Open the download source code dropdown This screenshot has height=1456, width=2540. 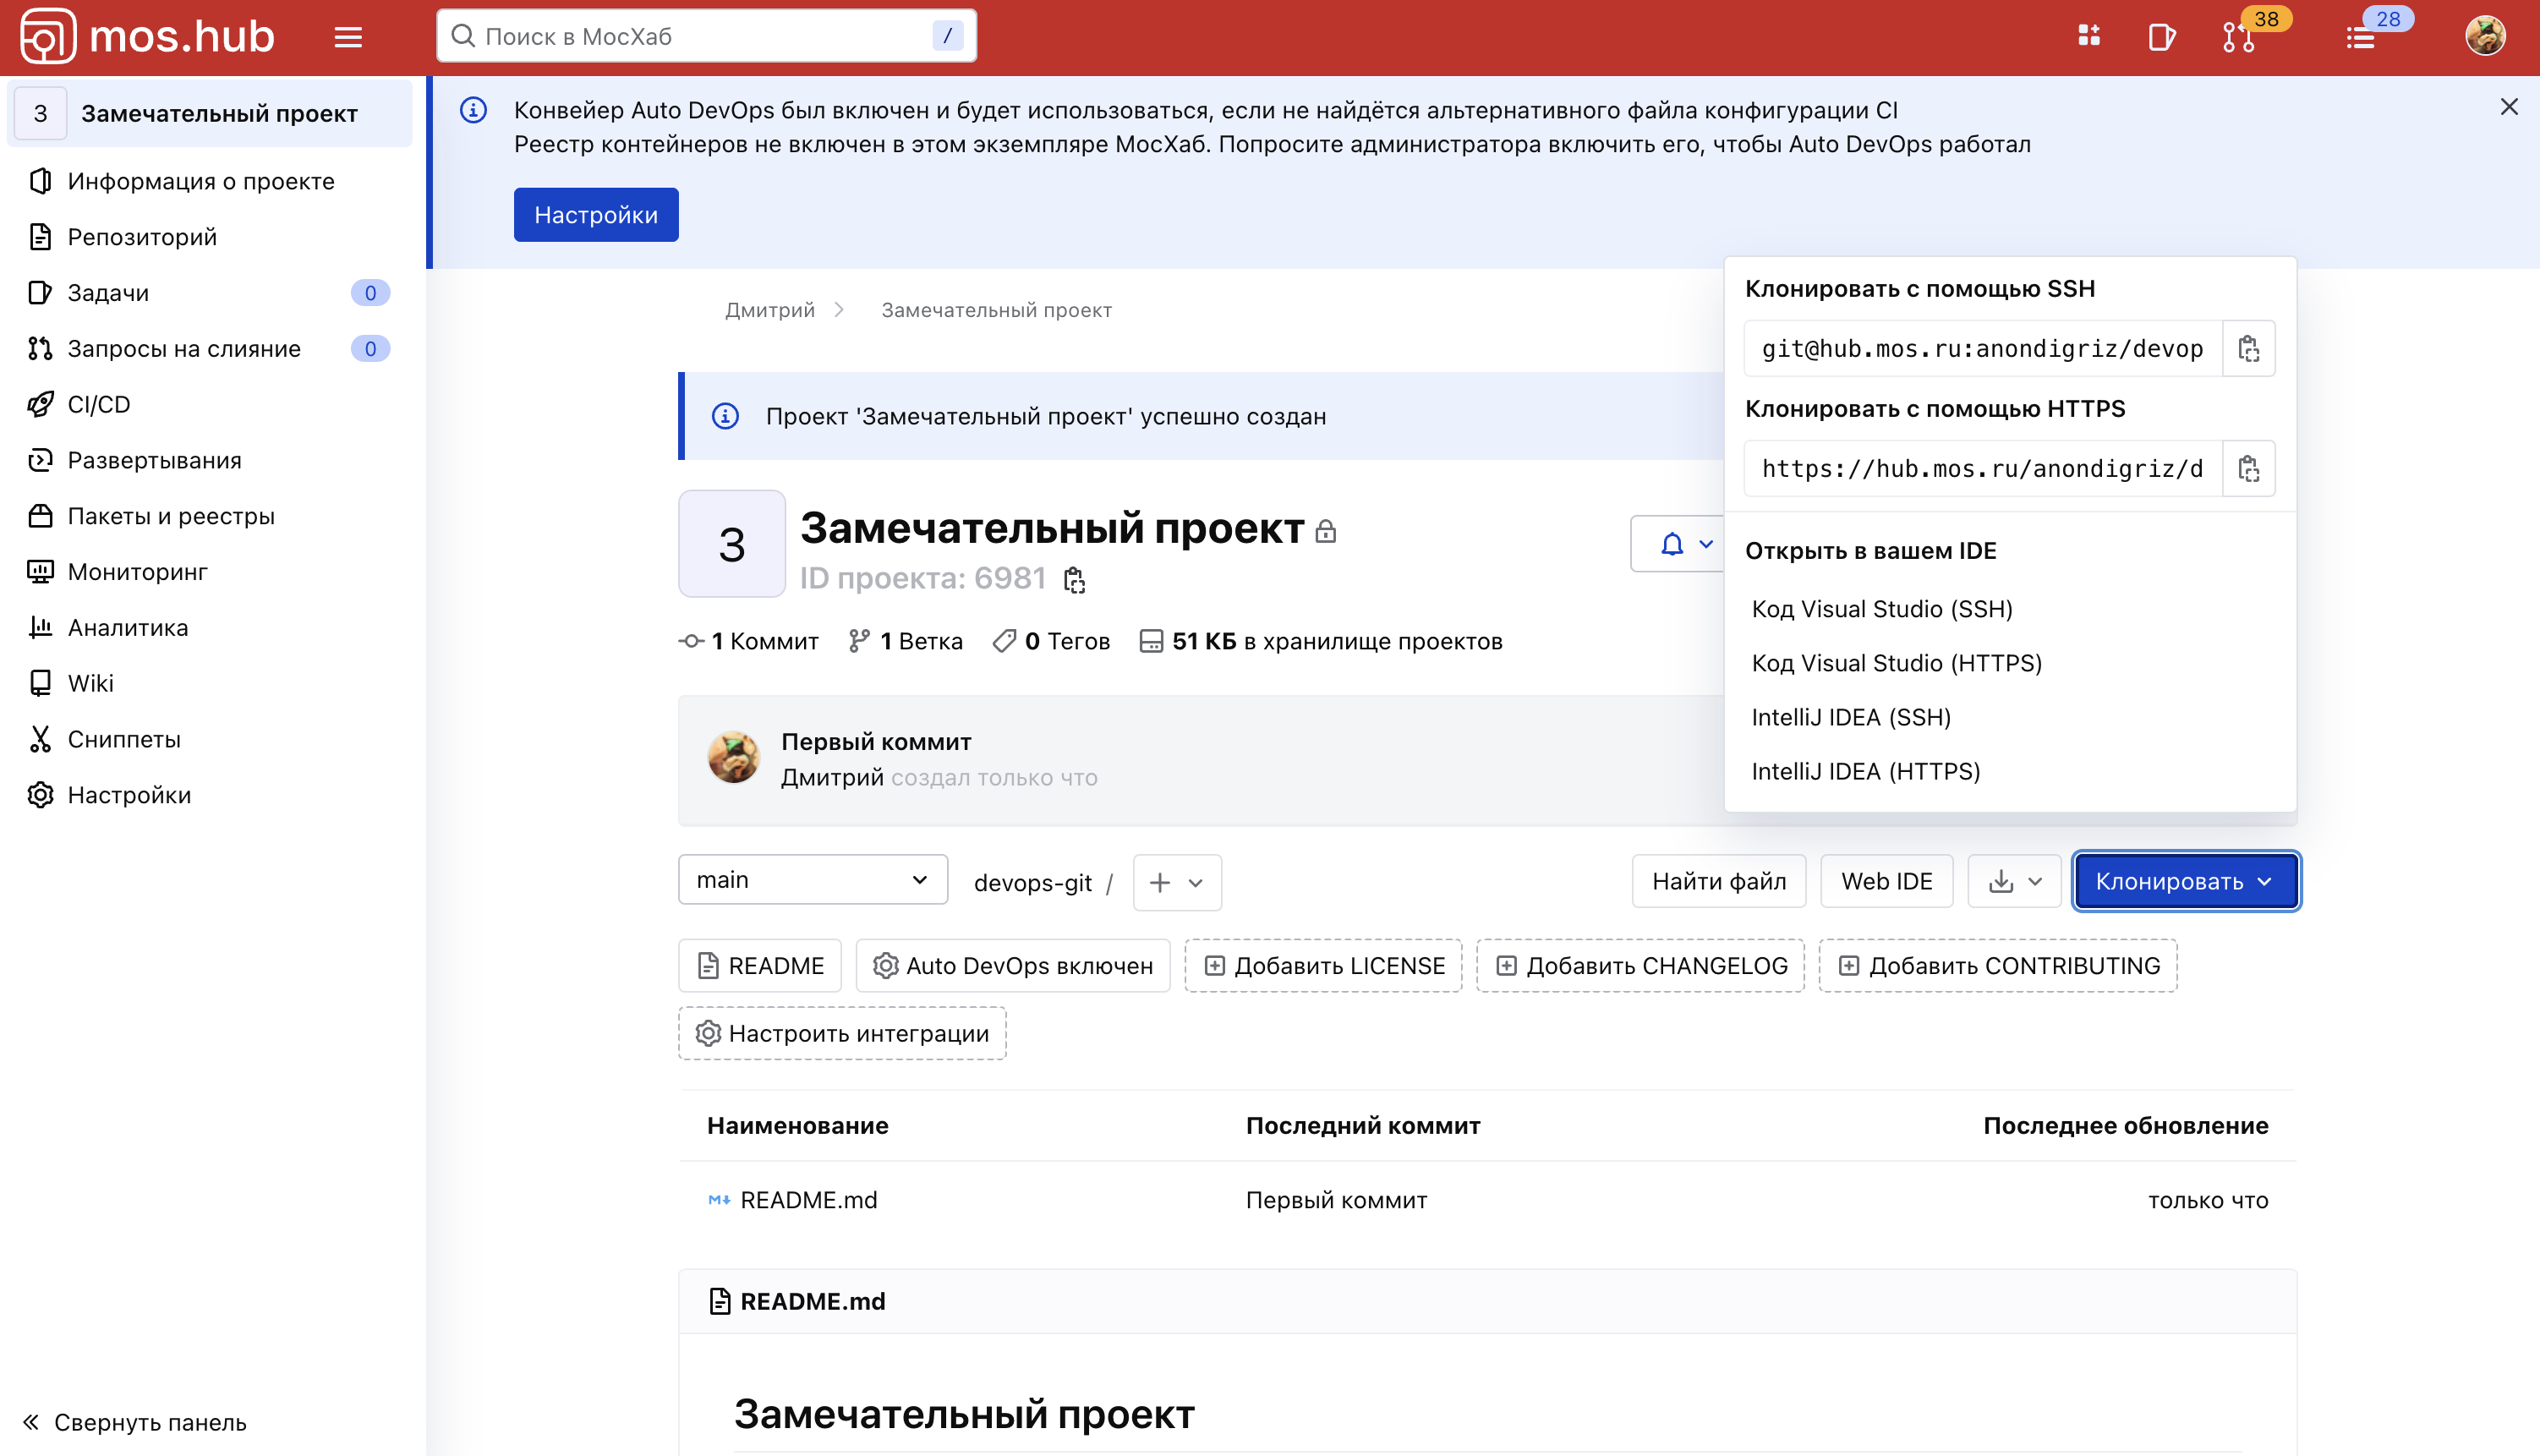pos(2014,882)
